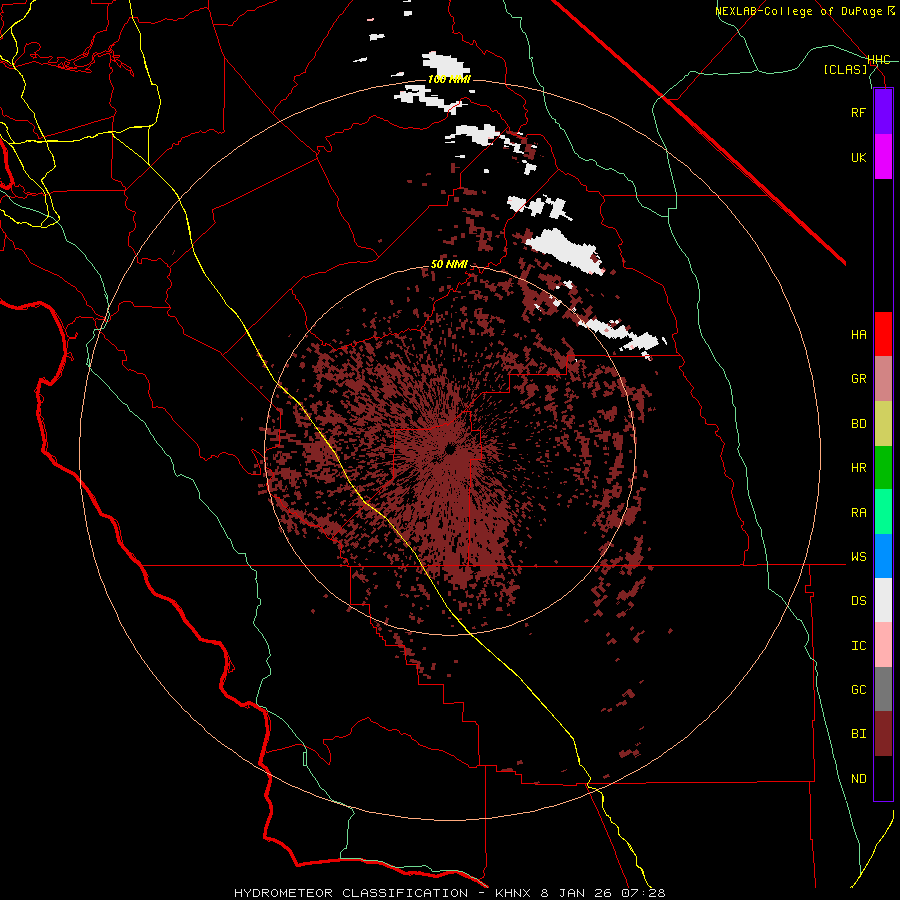Click the white DS legend swatch

pos(883,600)
